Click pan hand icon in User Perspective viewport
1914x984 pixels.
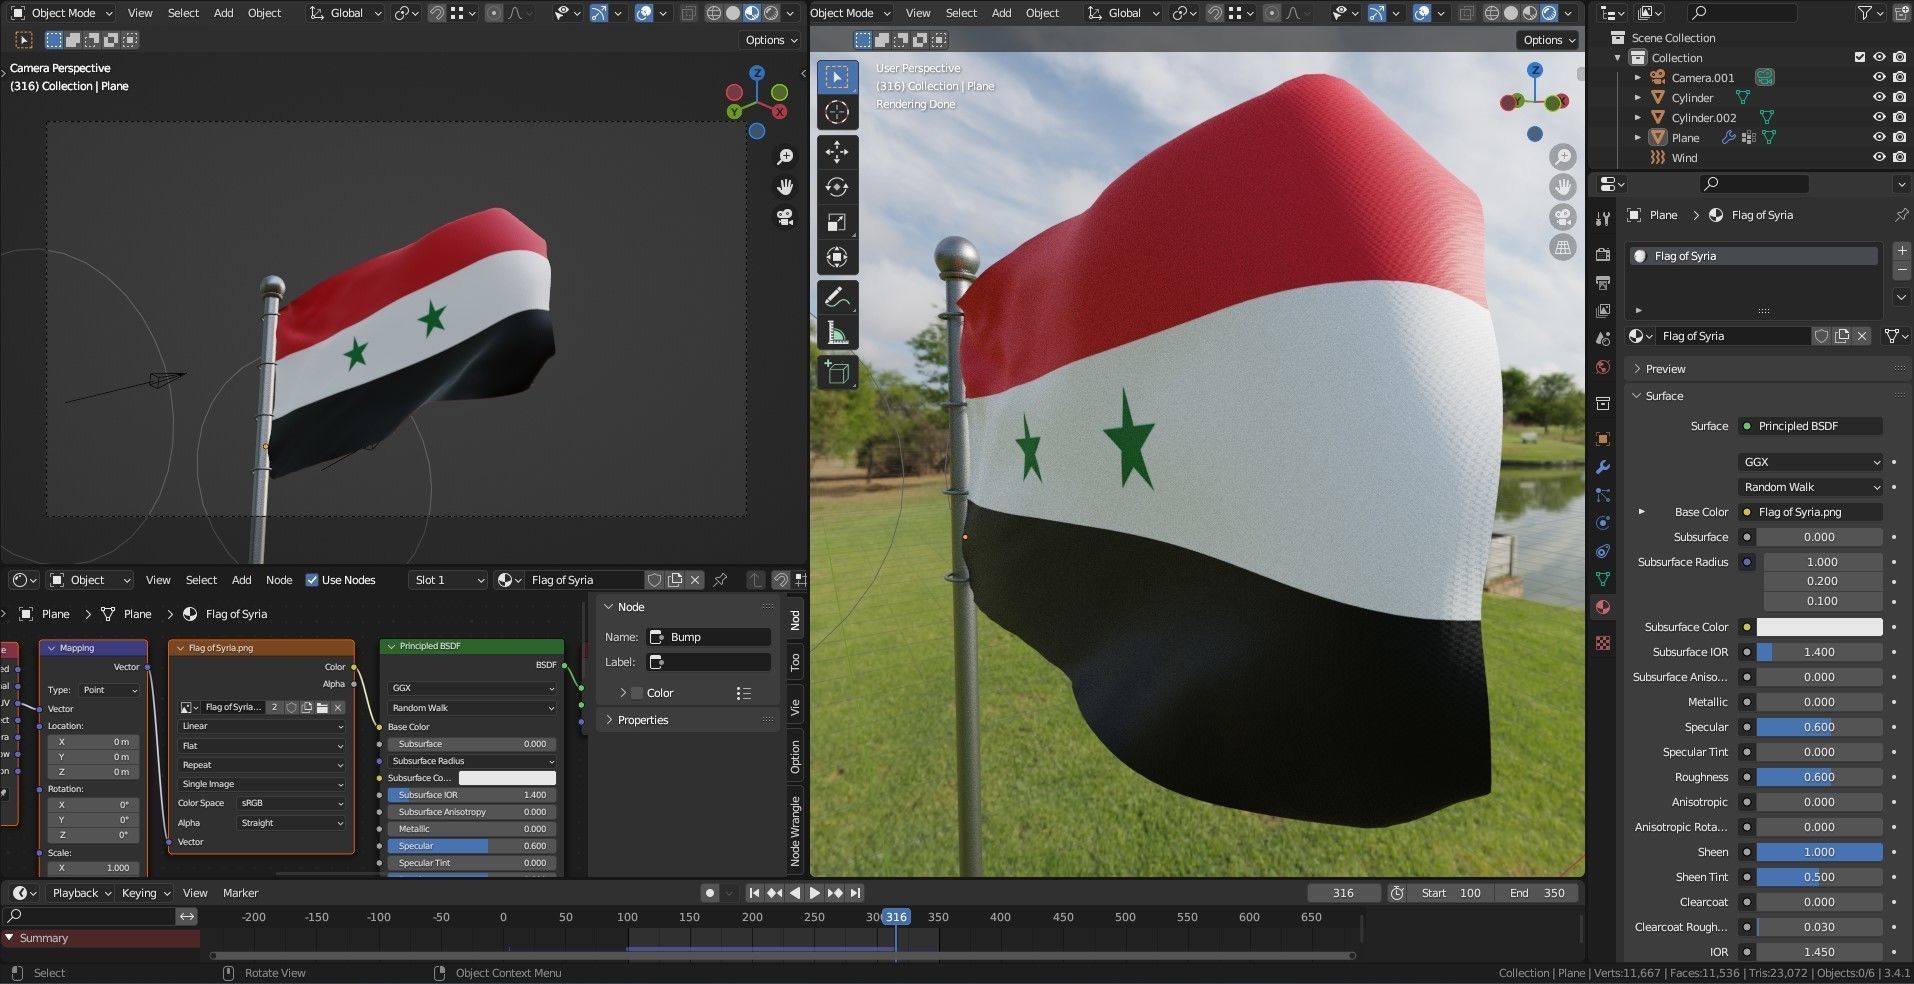coord(1562,187)
